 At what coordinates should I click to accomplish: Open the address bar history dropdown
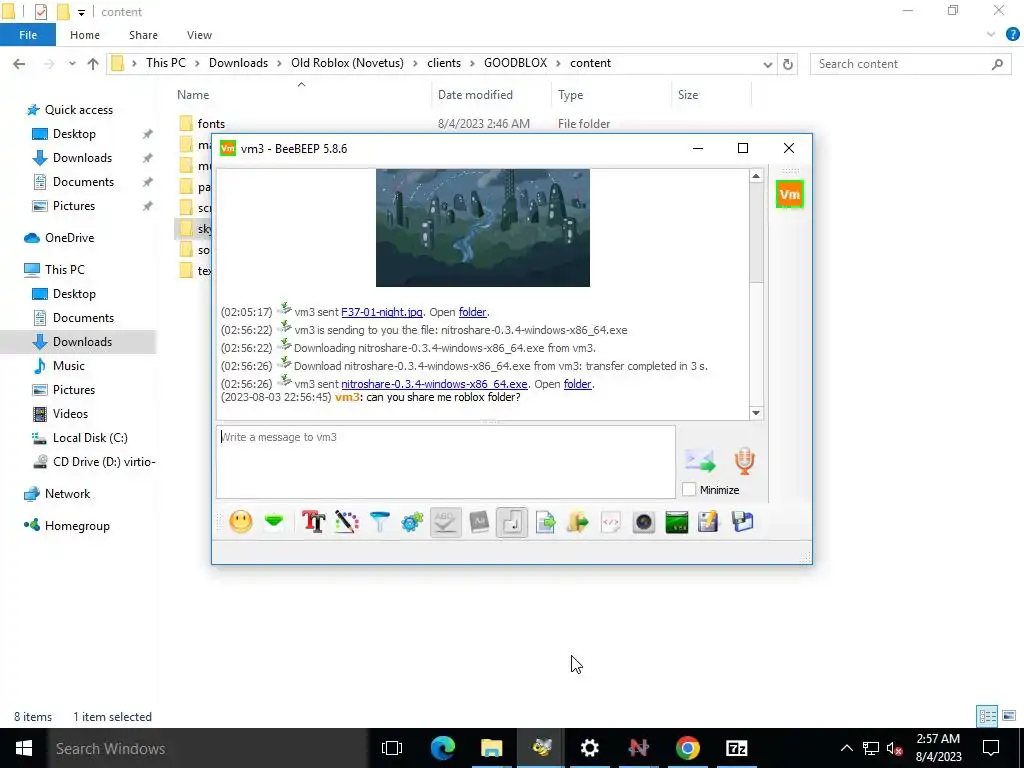click(x=767, y=64)
